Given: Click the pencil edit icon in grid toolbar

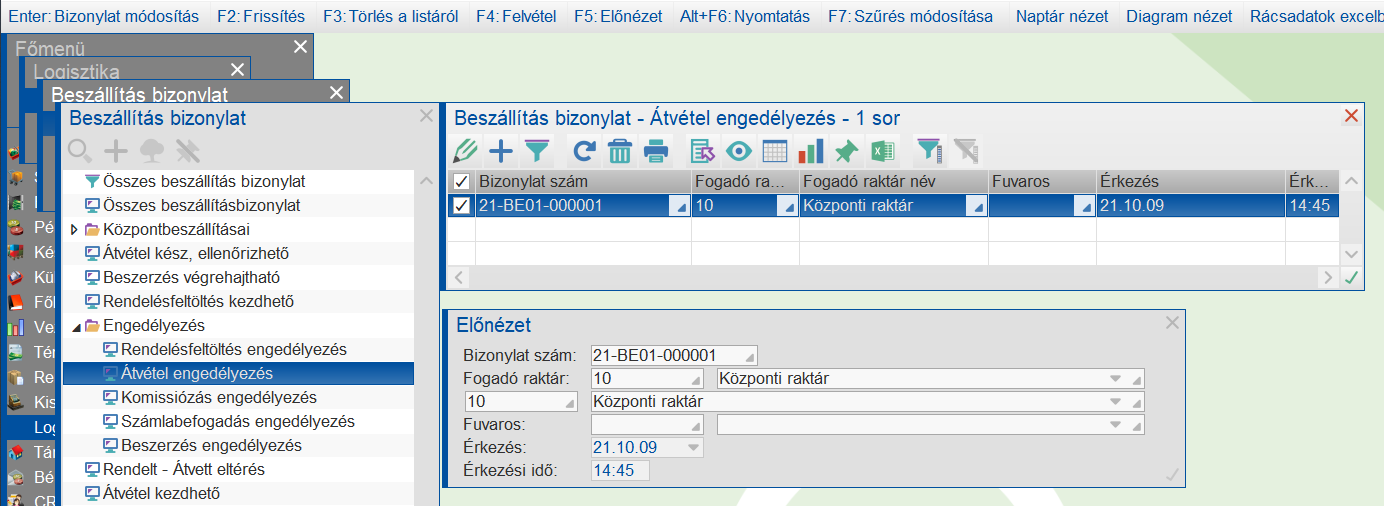Looking at the screenshot, I should (x=466, y=151).
